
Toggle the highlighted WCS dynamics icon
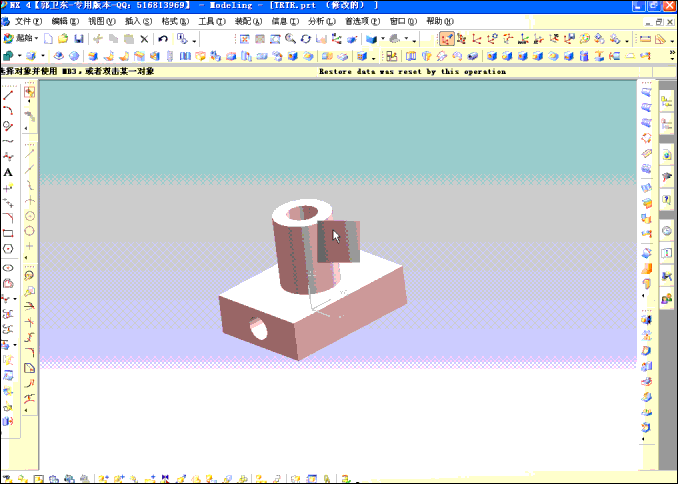446,39
